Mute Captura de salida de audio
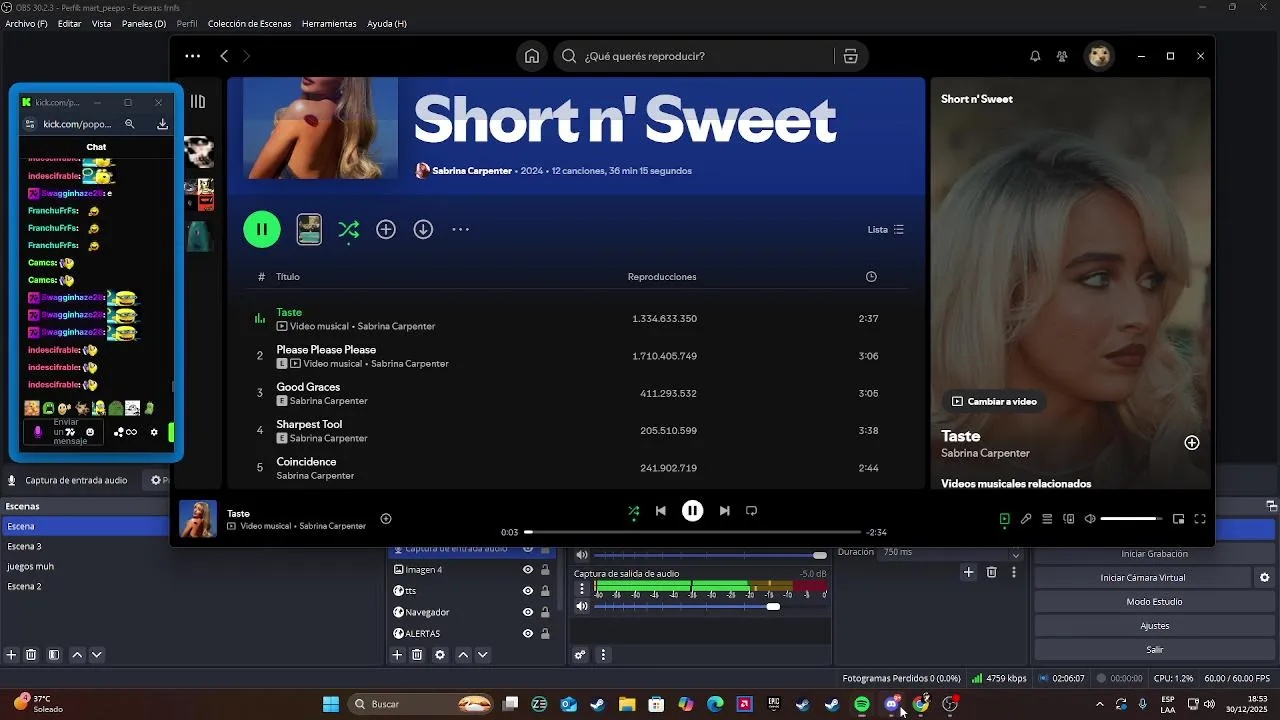The height and width of the screenshot is (720, 1280). [x=582, y=606]
